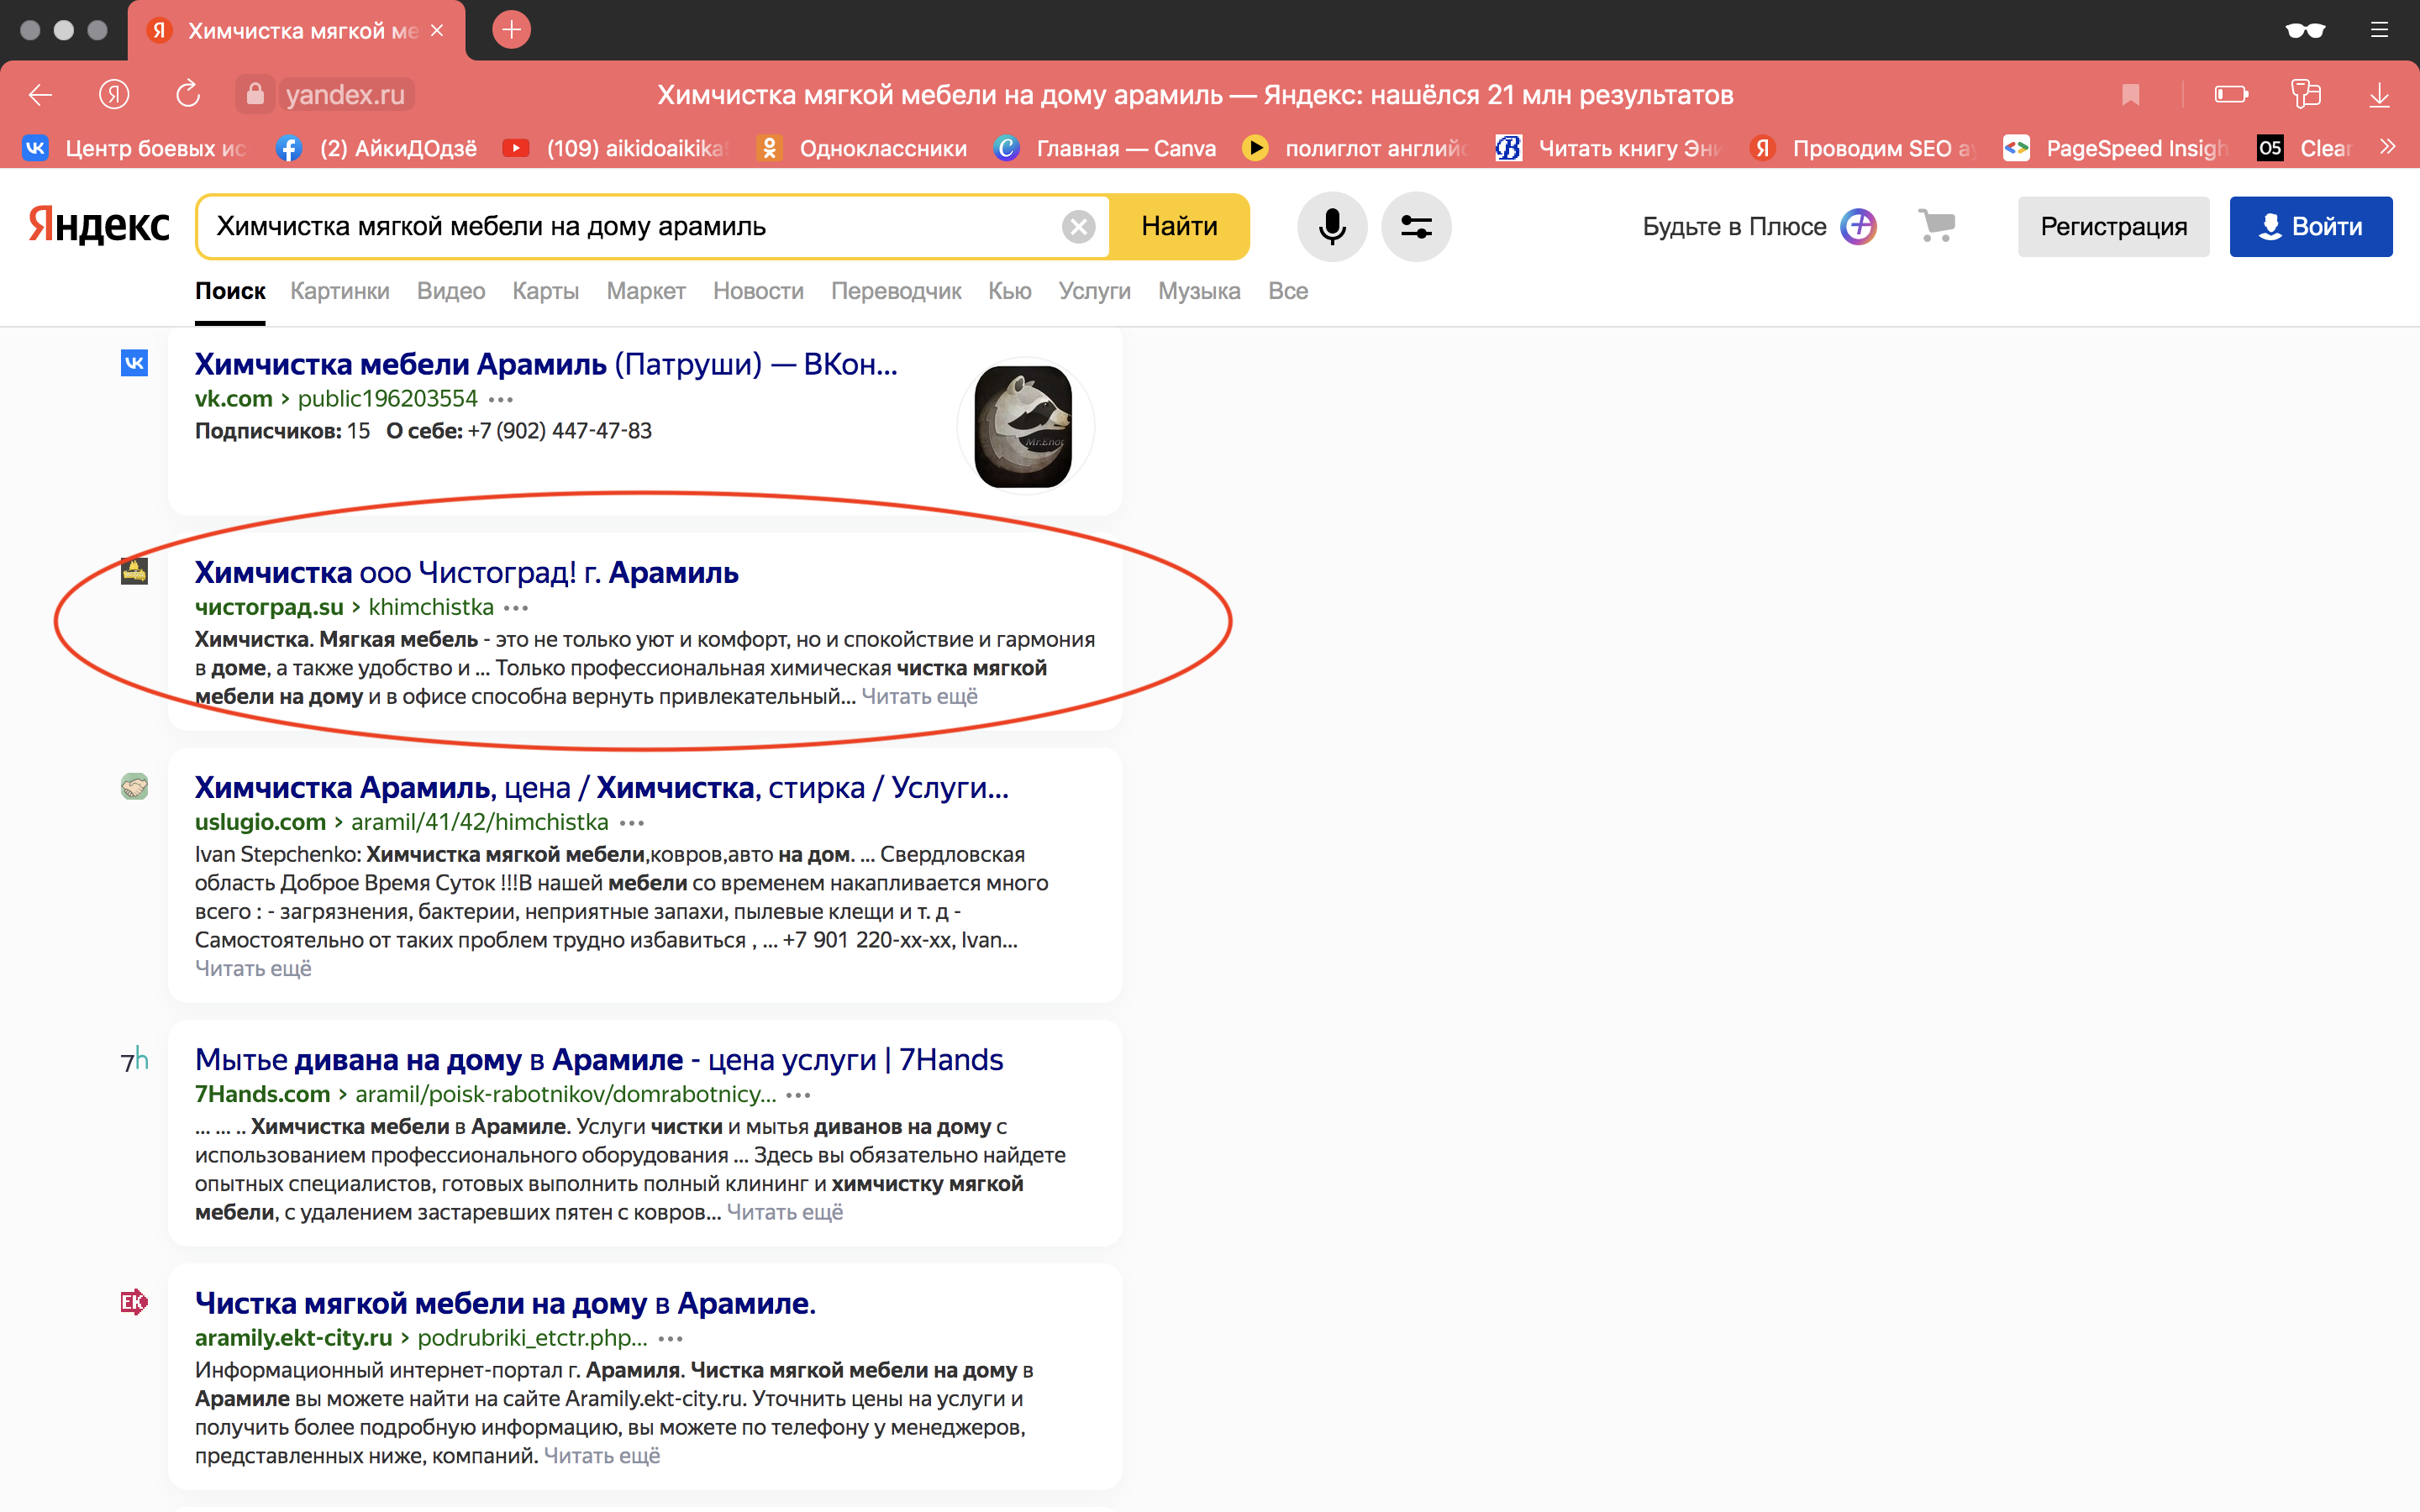
Task: Open the three-dot menu beside the vk.com result
Action: (x=501, y=399)
